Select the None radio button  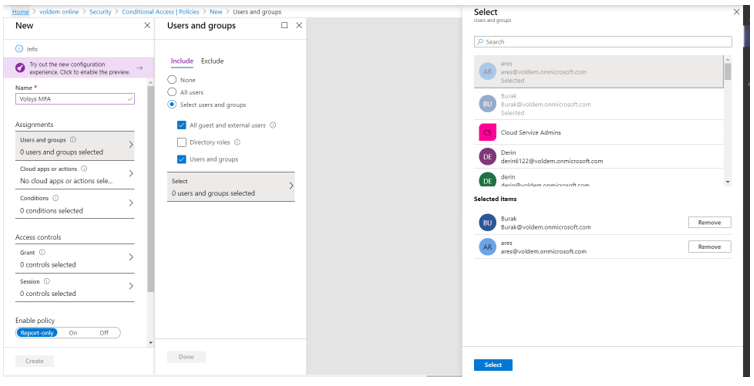(x=172, y=80)
